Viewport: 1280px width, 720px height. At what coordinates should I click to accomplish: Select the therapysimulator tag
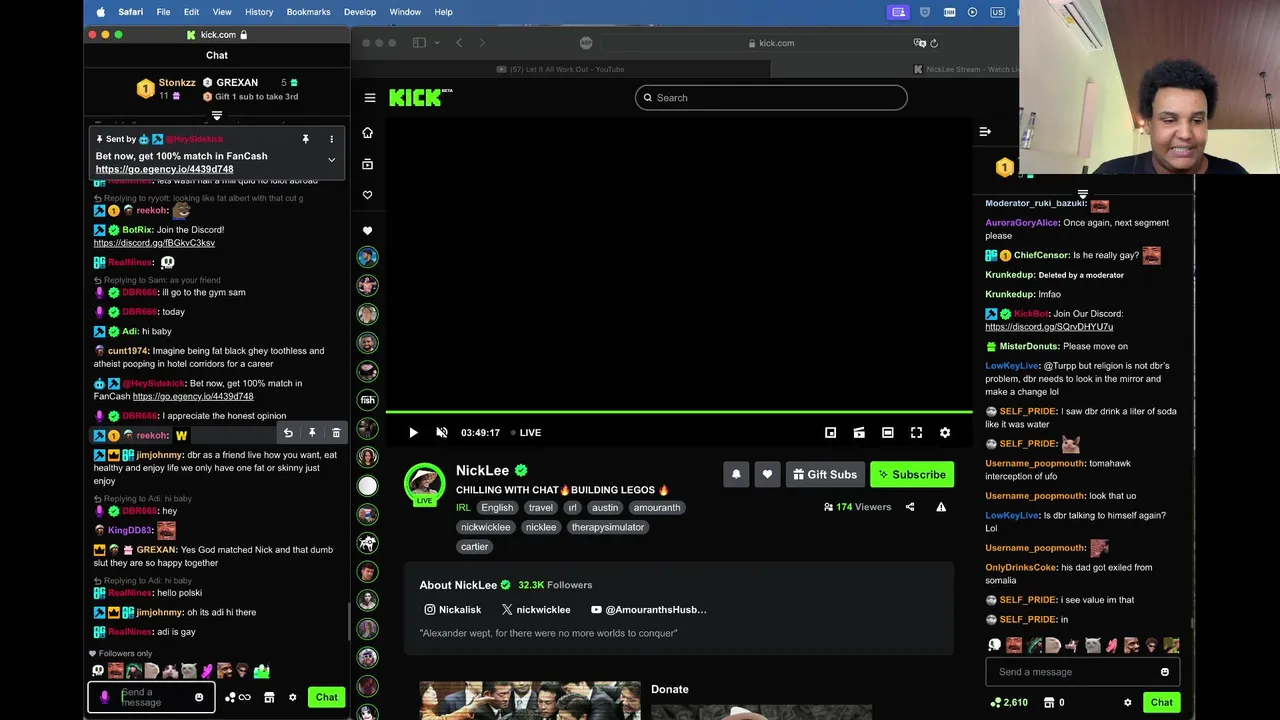coord(608,527)
